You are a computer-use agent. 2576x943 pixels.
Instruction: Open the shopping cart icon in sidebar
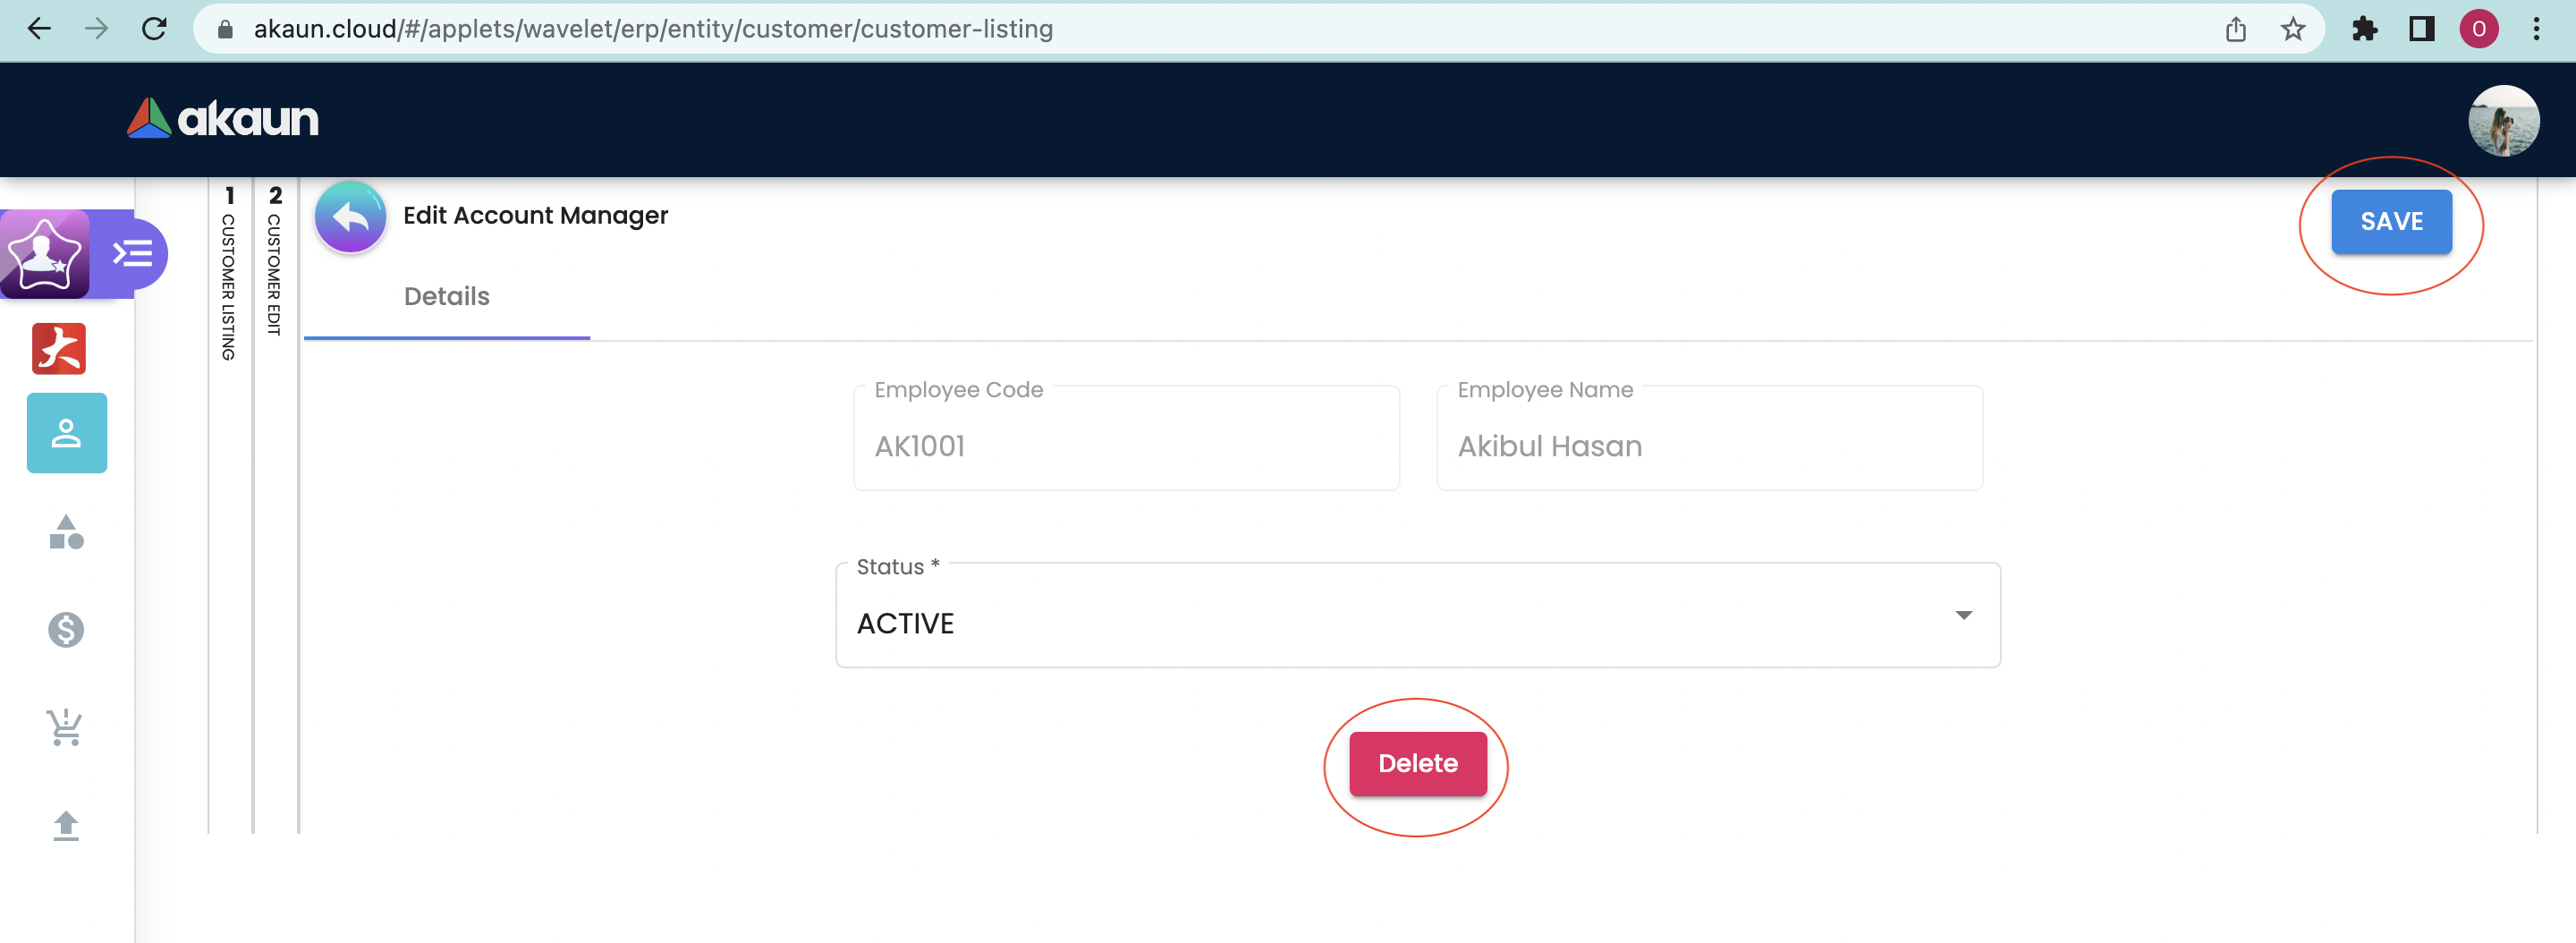[66, 727]
